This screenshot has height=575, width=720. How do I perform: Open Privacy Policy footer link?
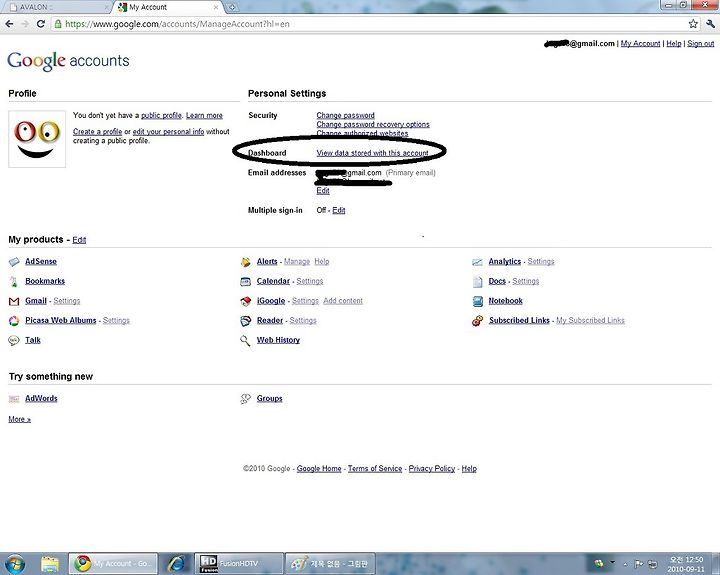point(432,468)
